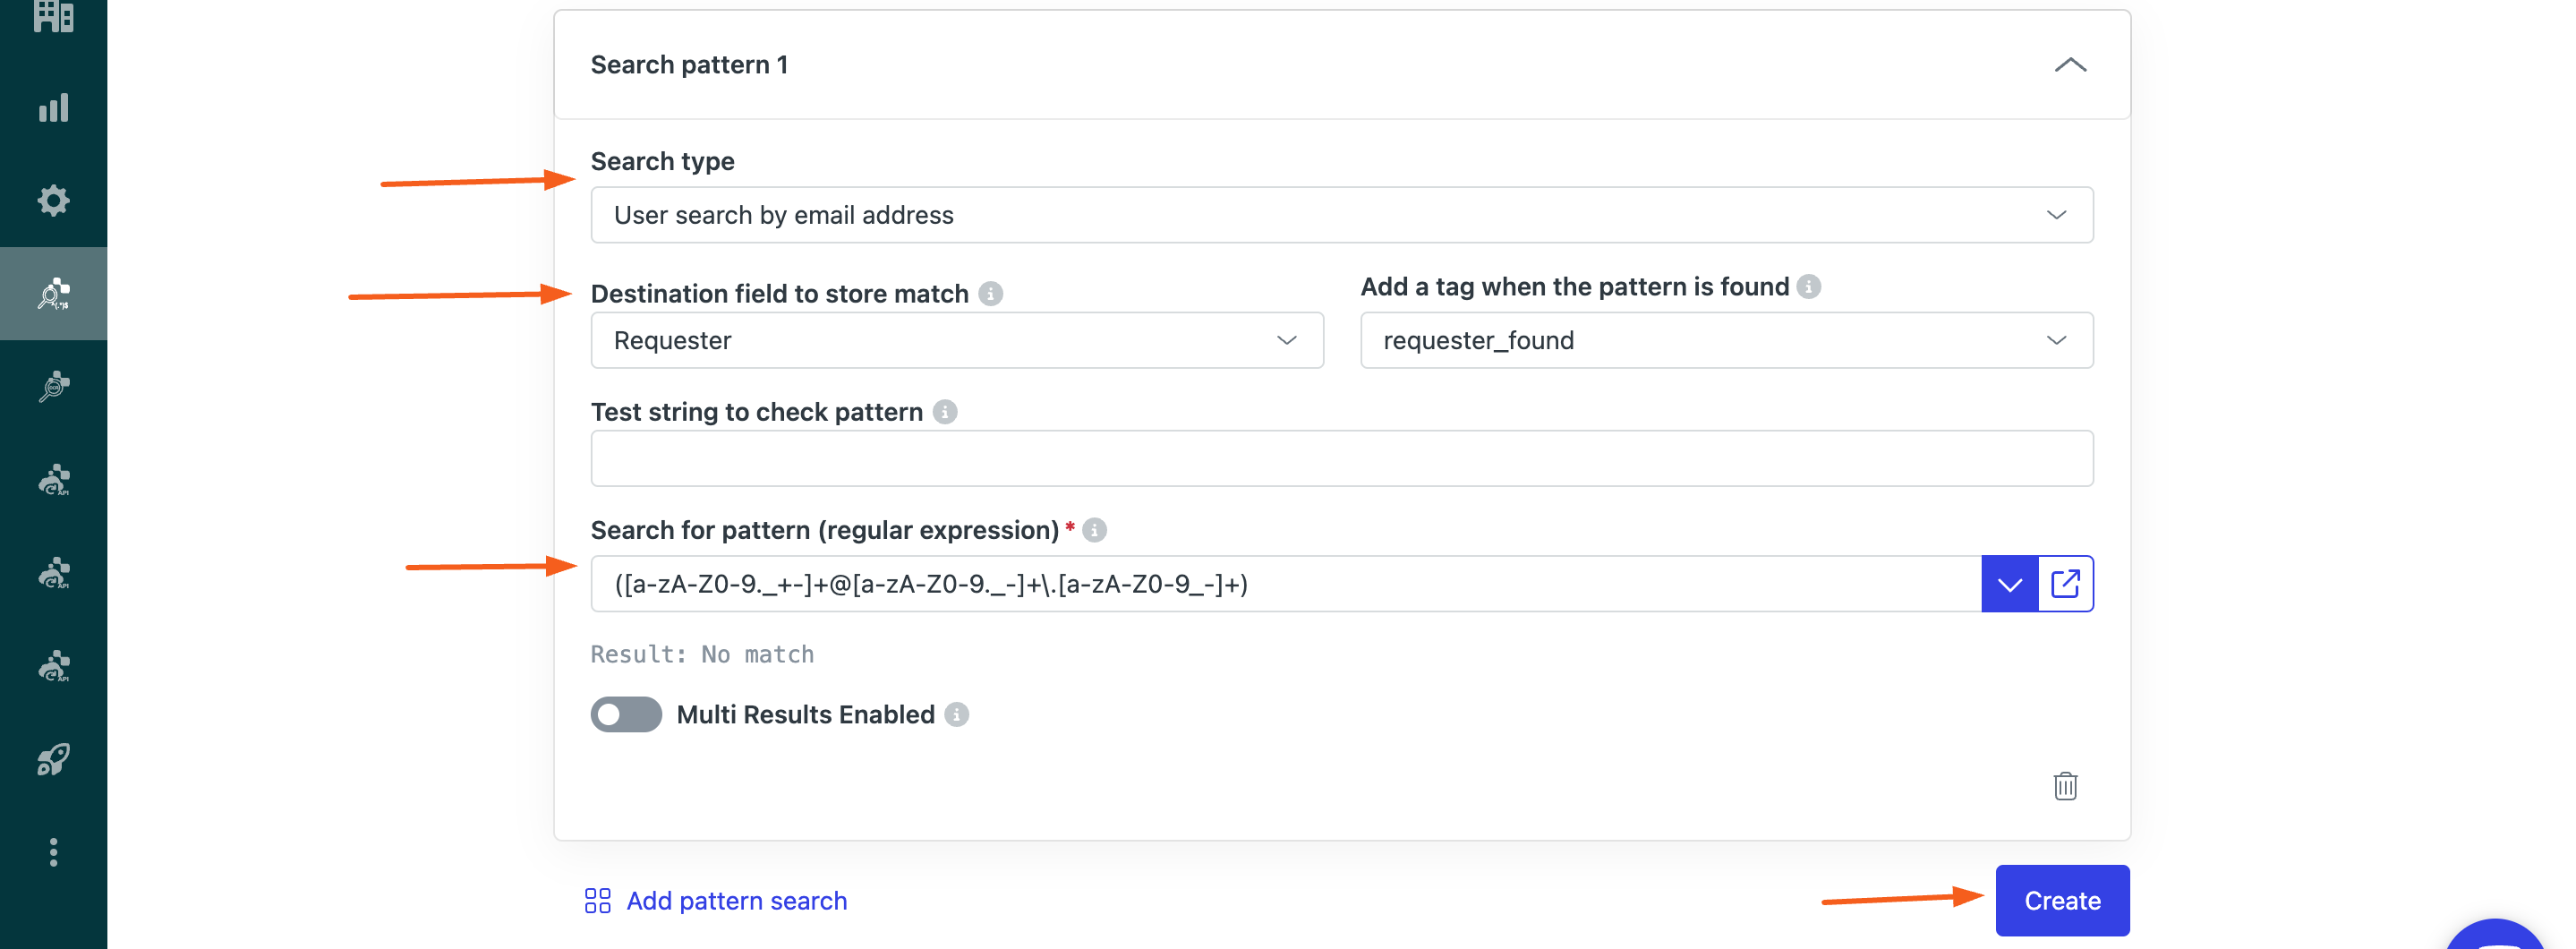2576x949 pixels.
Task: Open regex pattern presets blue dropdown arrow
Action: coord(2009,584)
